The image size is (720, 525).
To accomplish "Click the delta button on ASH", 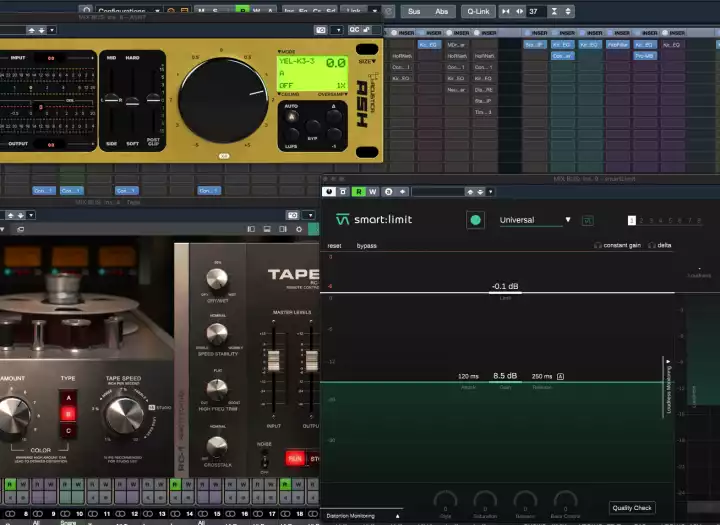I will click(333, 117).
